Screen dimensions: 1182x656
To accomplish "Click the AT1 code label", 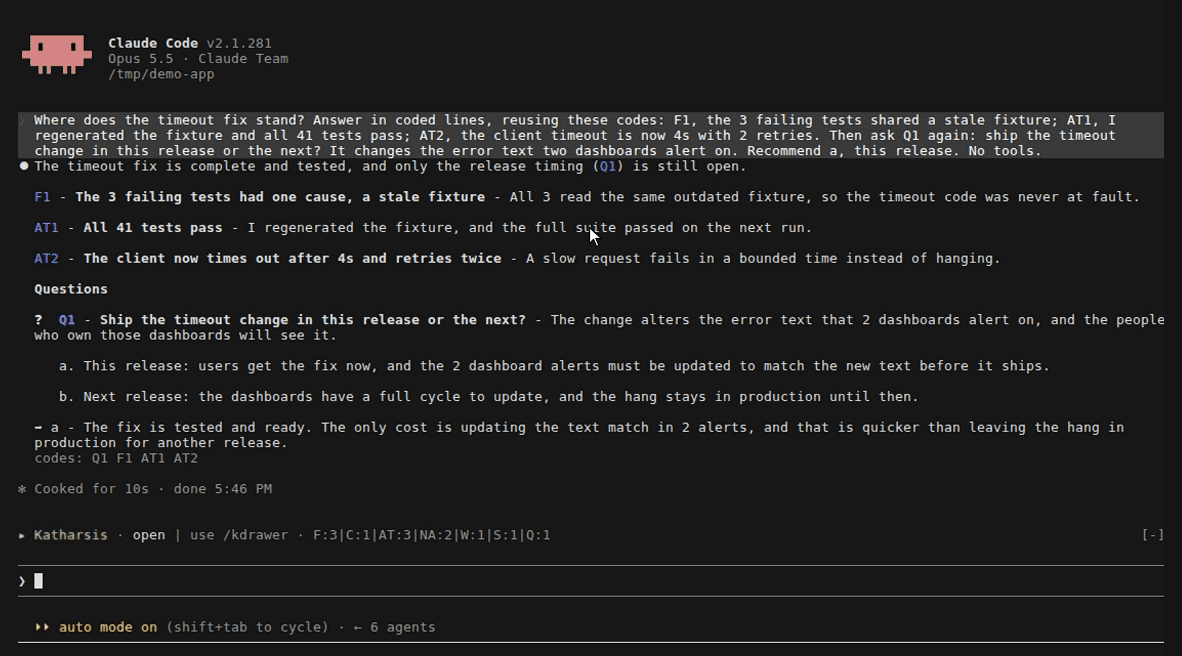I will pos(46,228).
